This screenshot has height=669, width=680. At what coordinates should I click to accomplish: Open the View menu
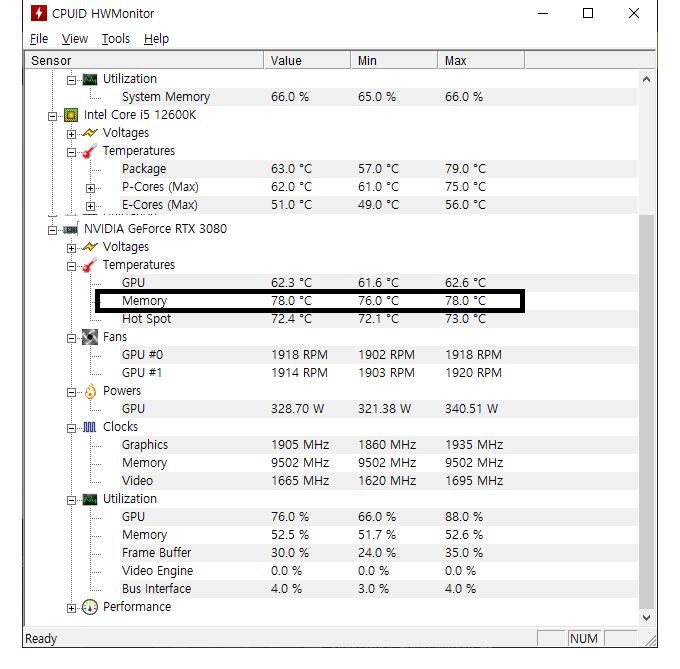75,39
